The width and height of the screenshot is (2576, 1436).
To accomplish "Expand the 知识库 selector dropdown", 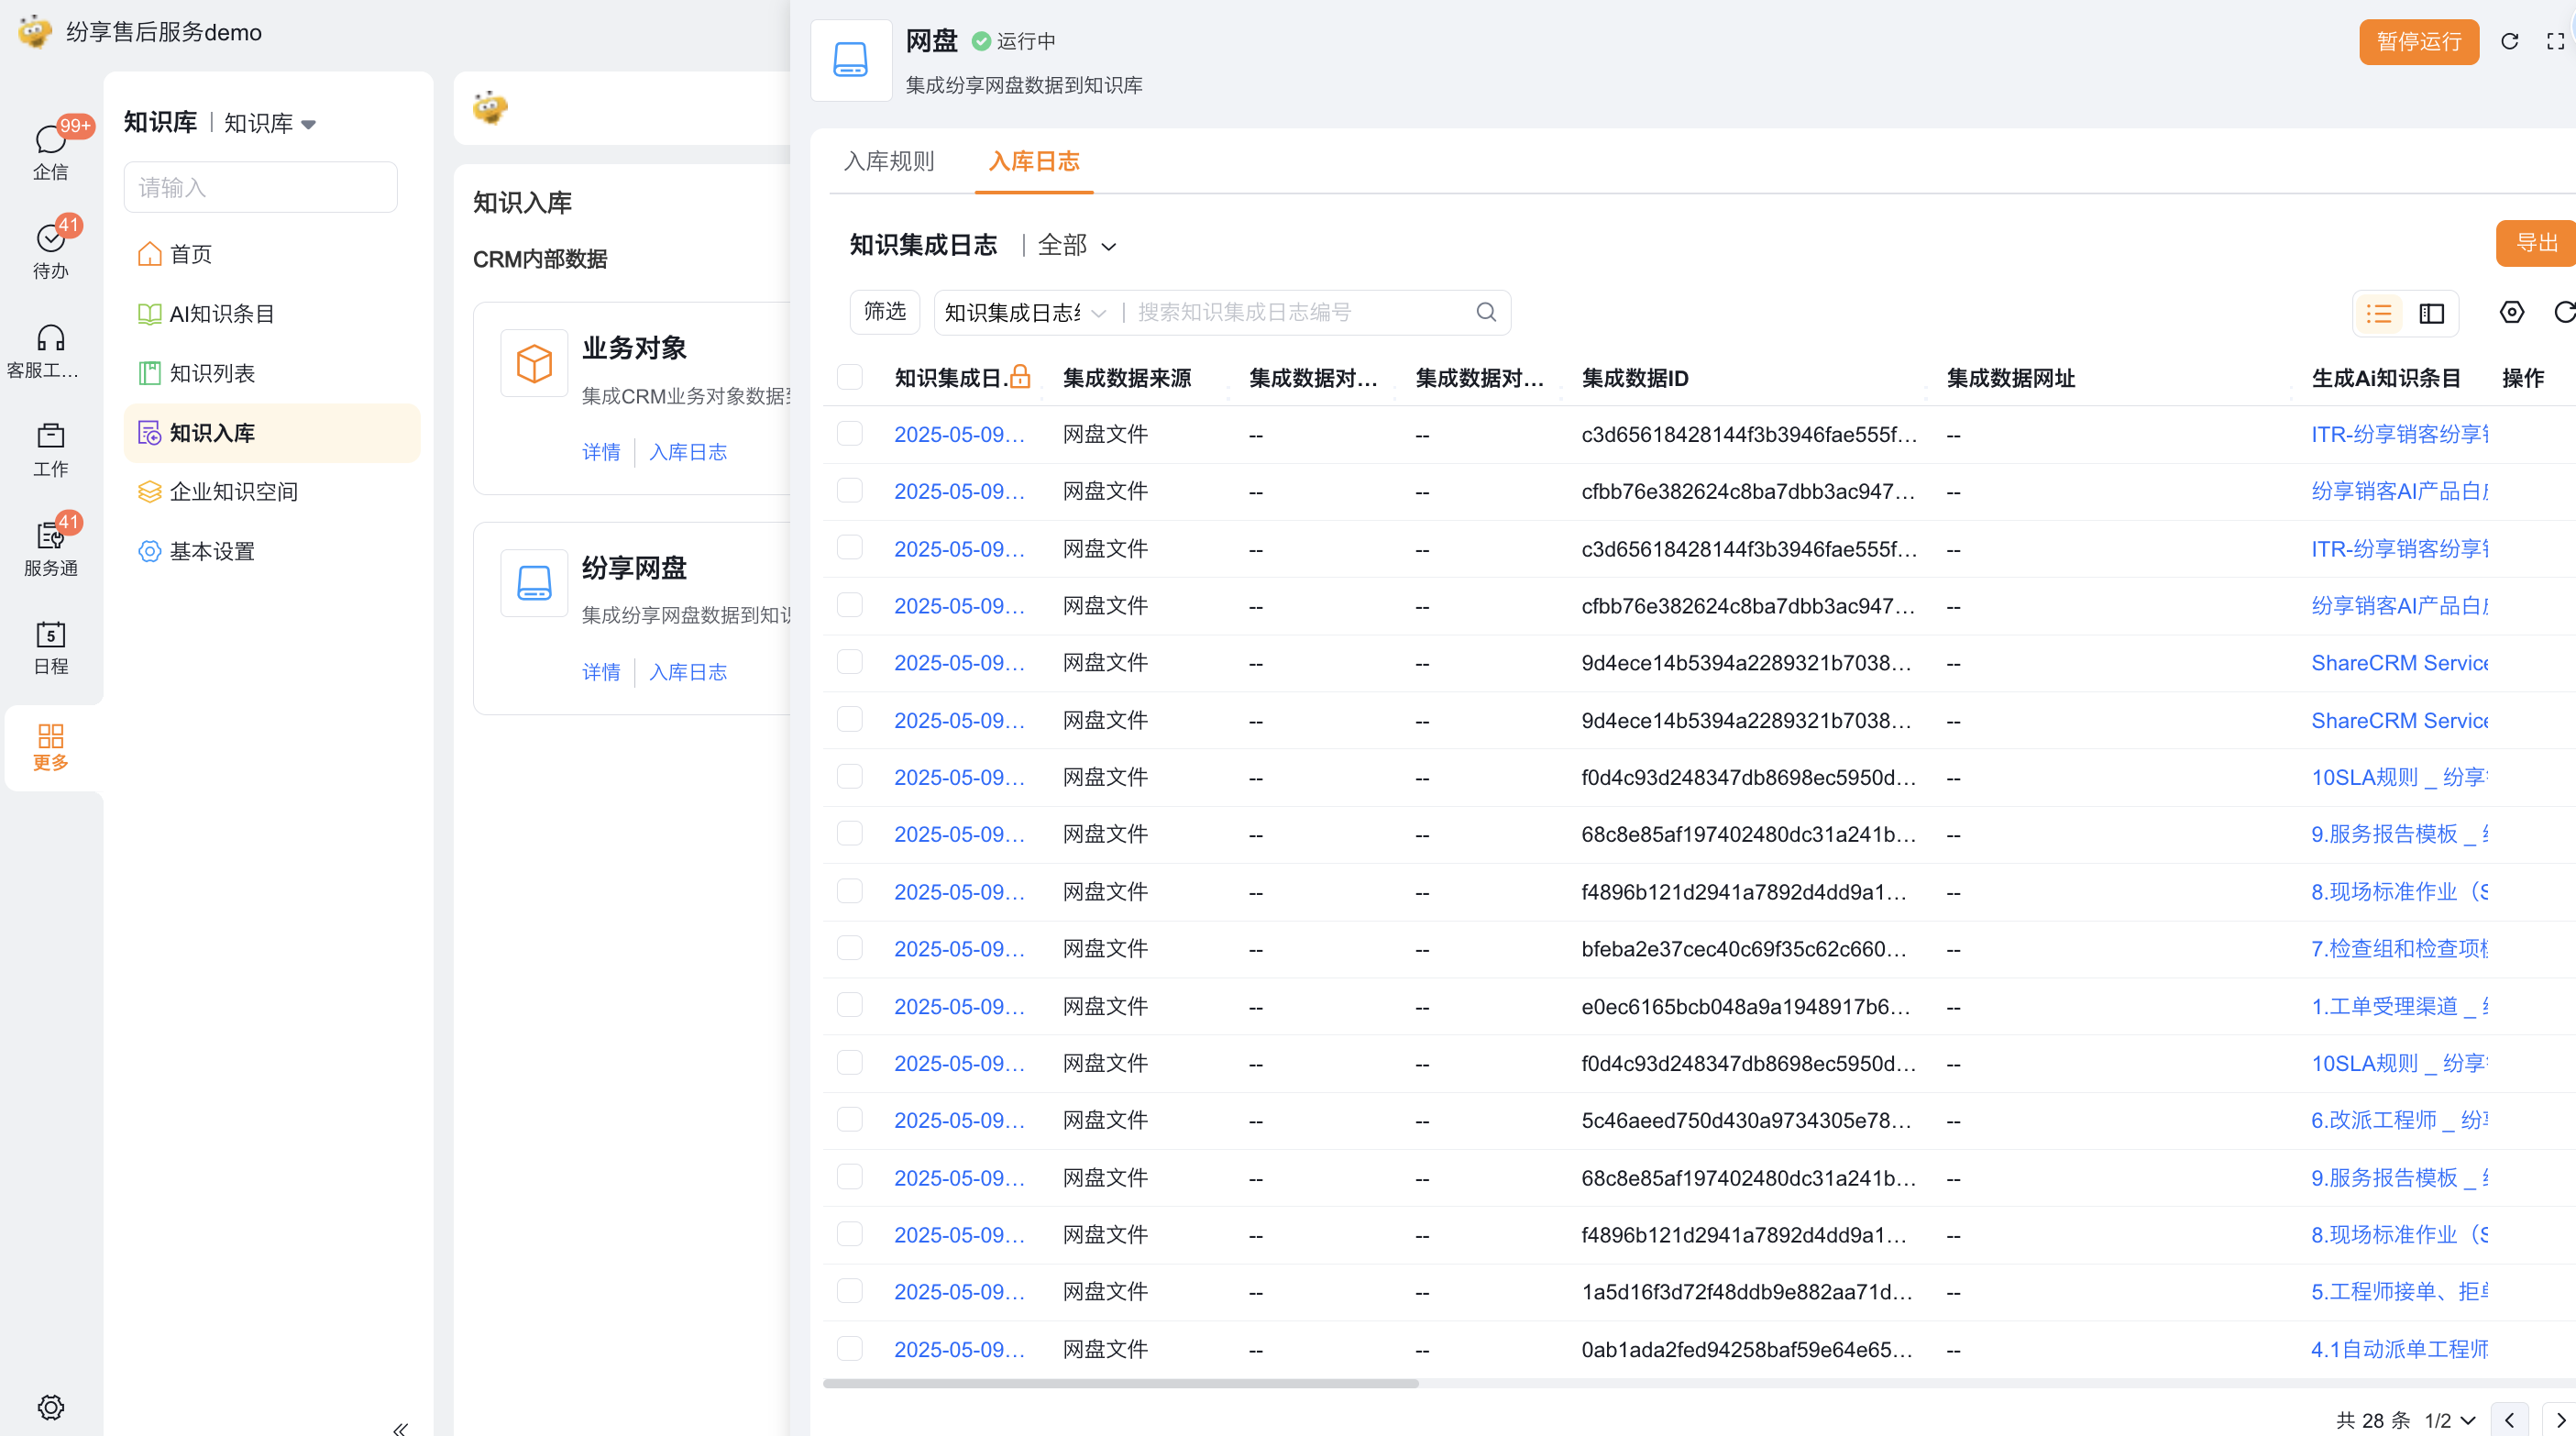I will point(270,123).
